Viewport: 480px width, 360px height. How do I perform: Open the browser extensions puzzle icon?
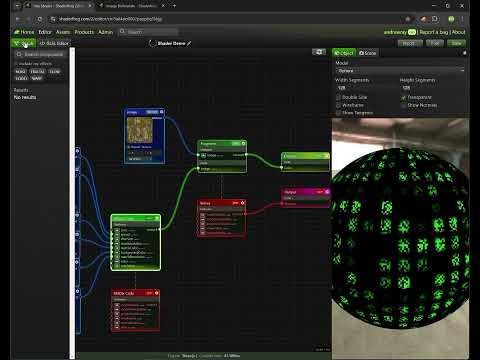pos(435,19)
